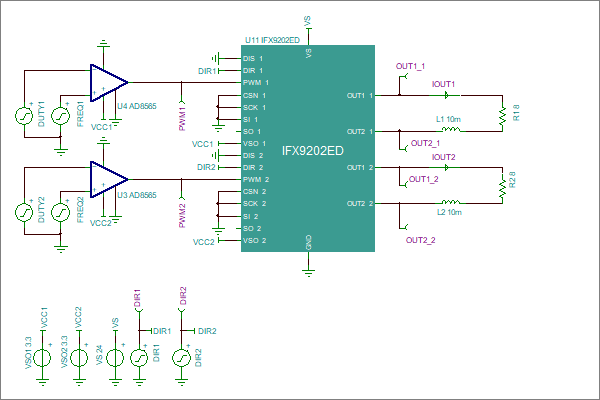The height and width of the screenshot is (400, 600).
Task: Select the VS 24 DC source symbol
Action: [x=115, y=358]
